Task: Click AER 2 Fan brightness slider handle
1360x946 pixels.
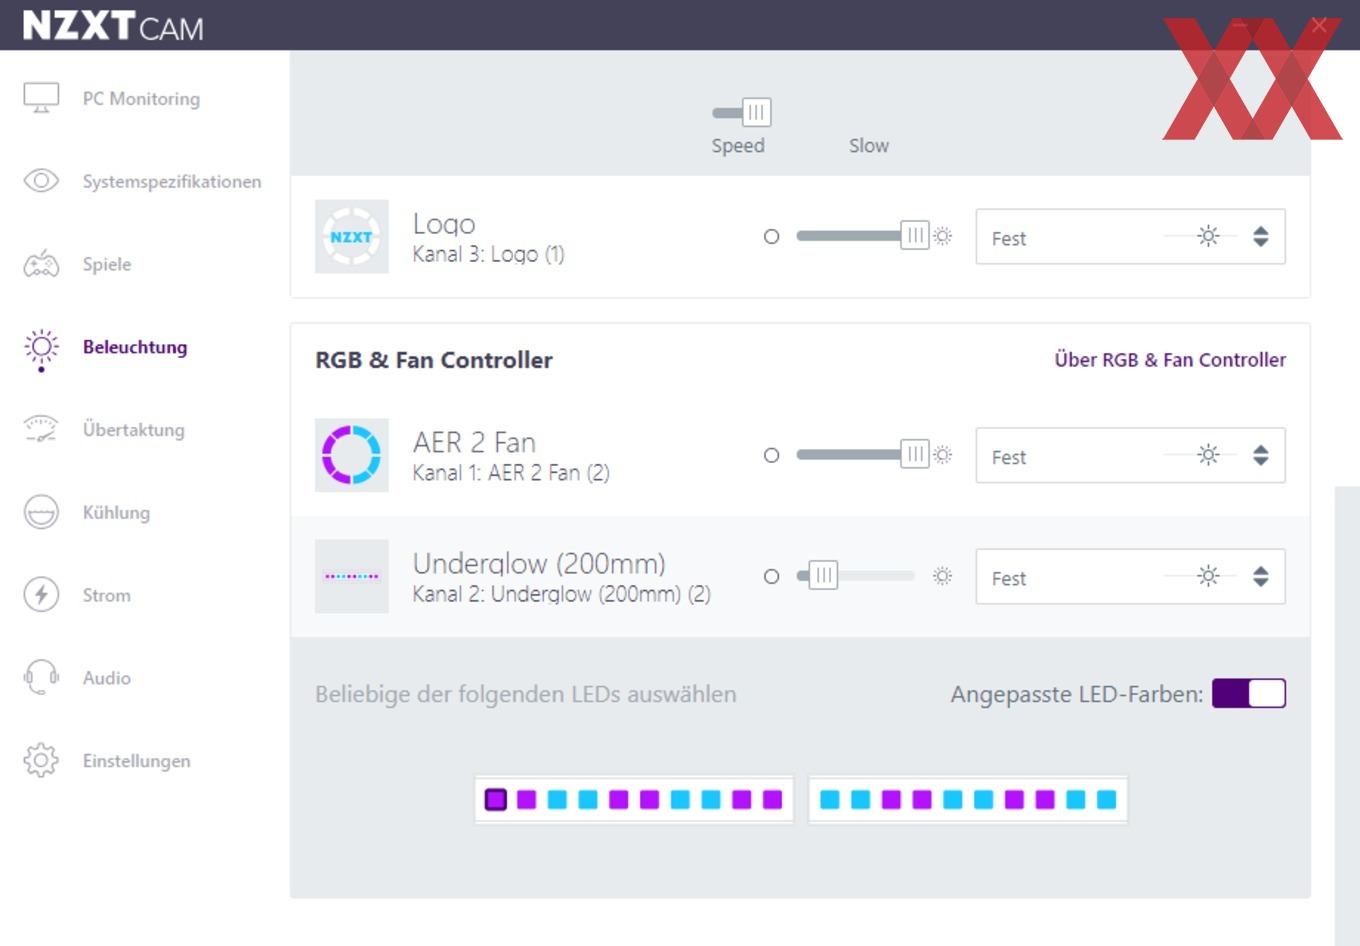Action: (x=914, y=455)
